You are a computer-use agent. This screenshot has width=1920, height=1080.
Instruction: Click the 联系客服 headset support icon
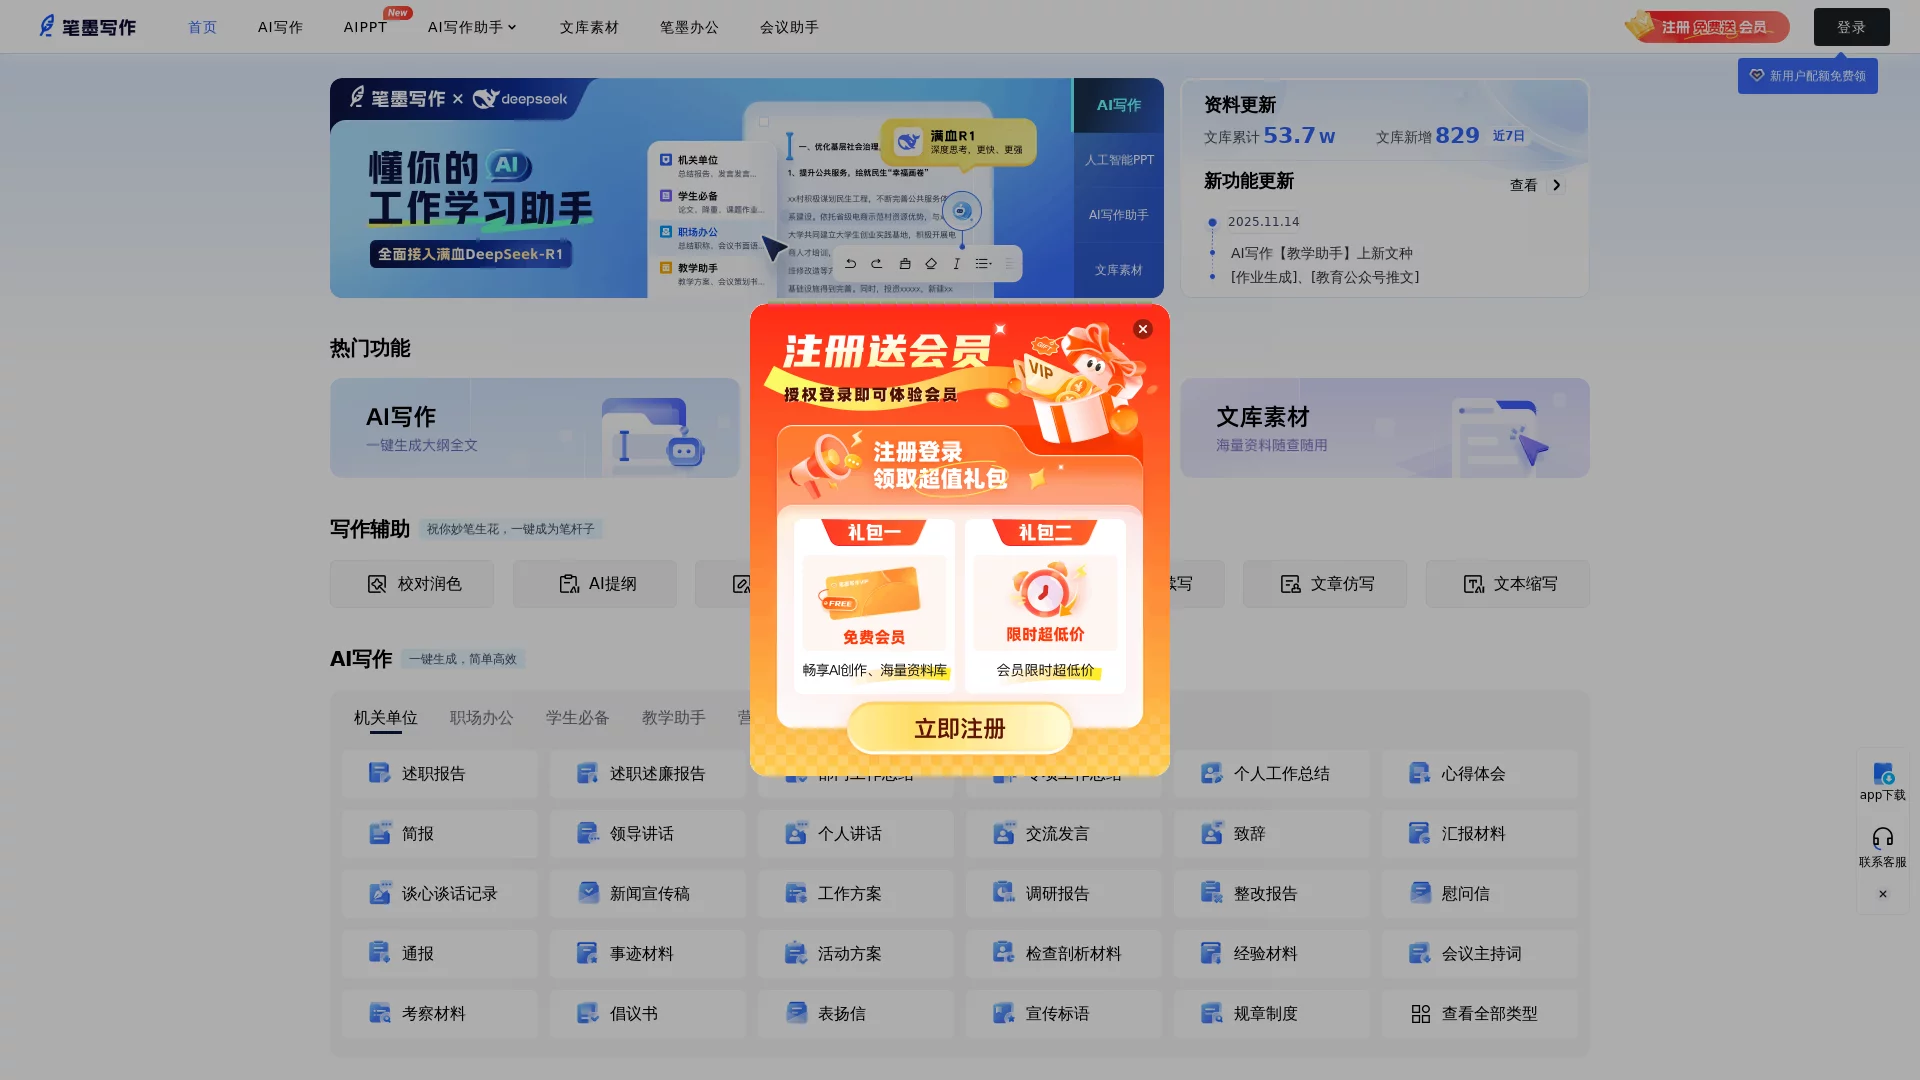[1884, 838]
